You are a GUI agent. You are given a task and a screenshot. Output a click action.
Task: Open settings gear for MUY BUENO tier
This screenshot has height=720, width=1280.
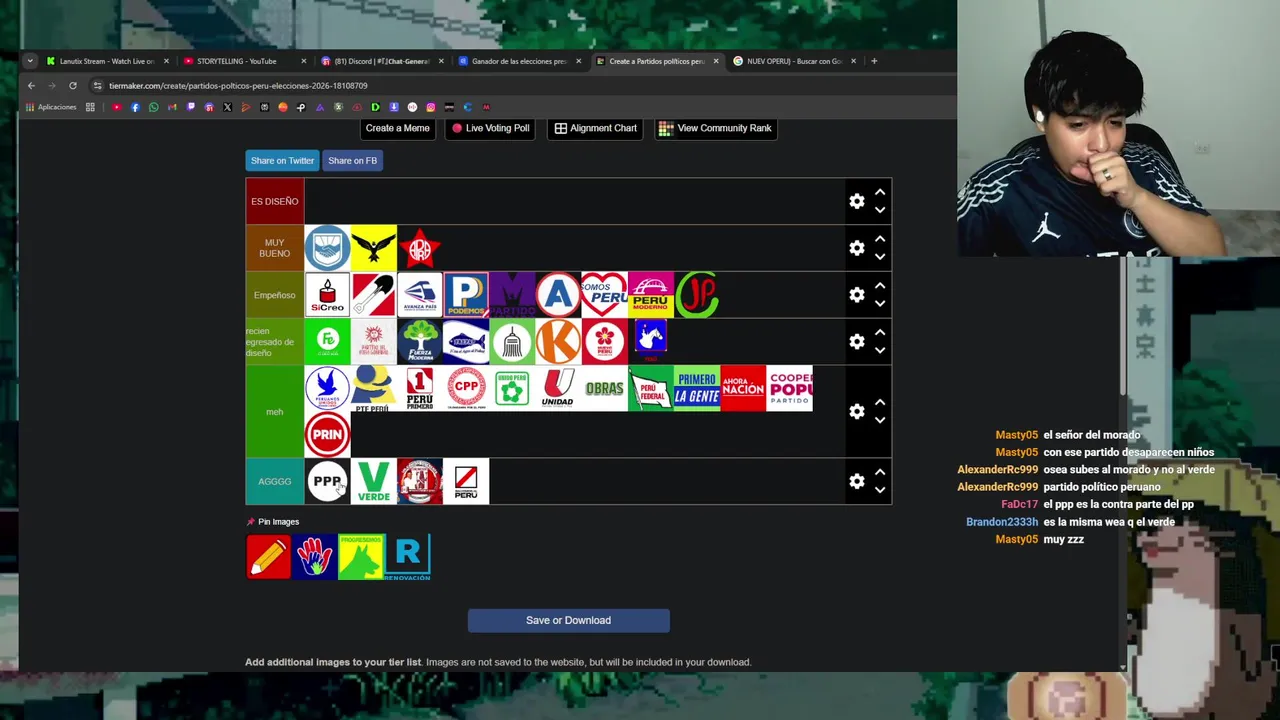[x=857, y=248]
